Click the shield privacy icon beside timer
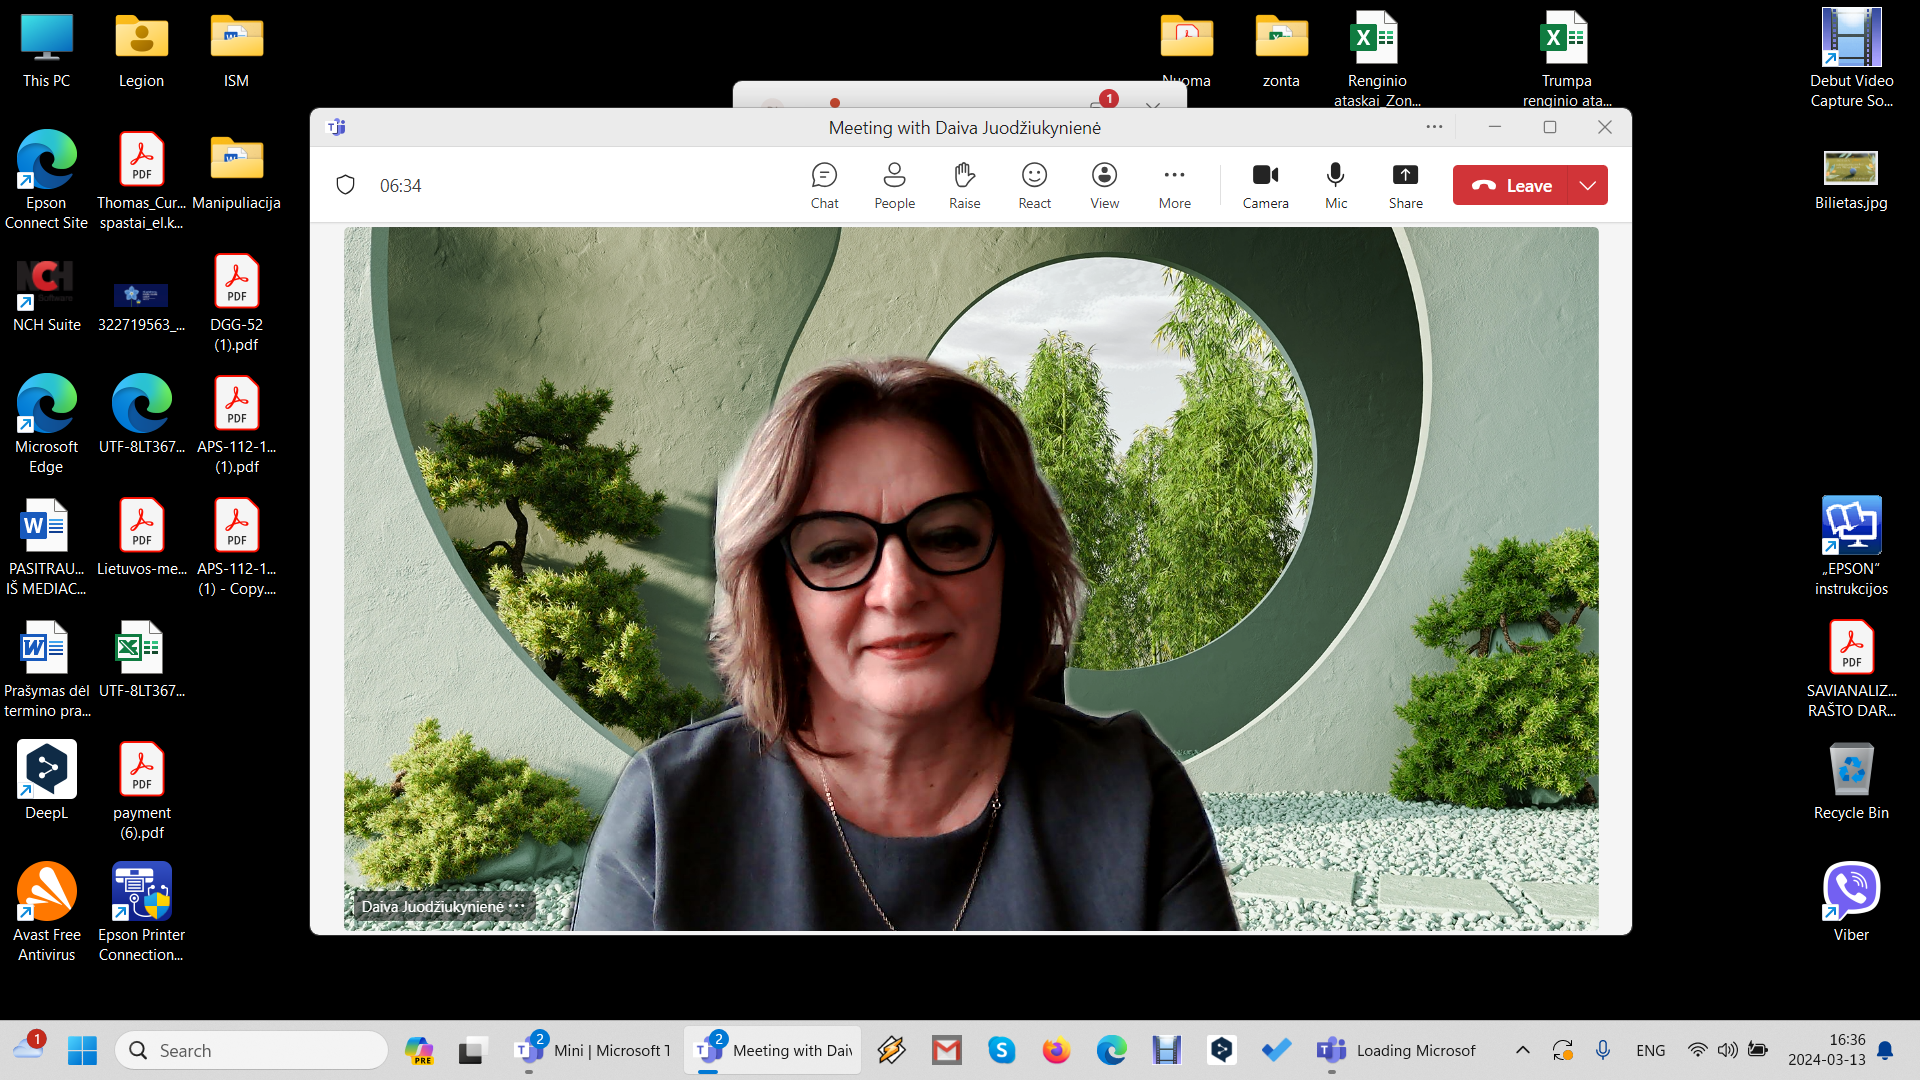The width and height of the screenshot is (1920, 1080). coord(346,185)
